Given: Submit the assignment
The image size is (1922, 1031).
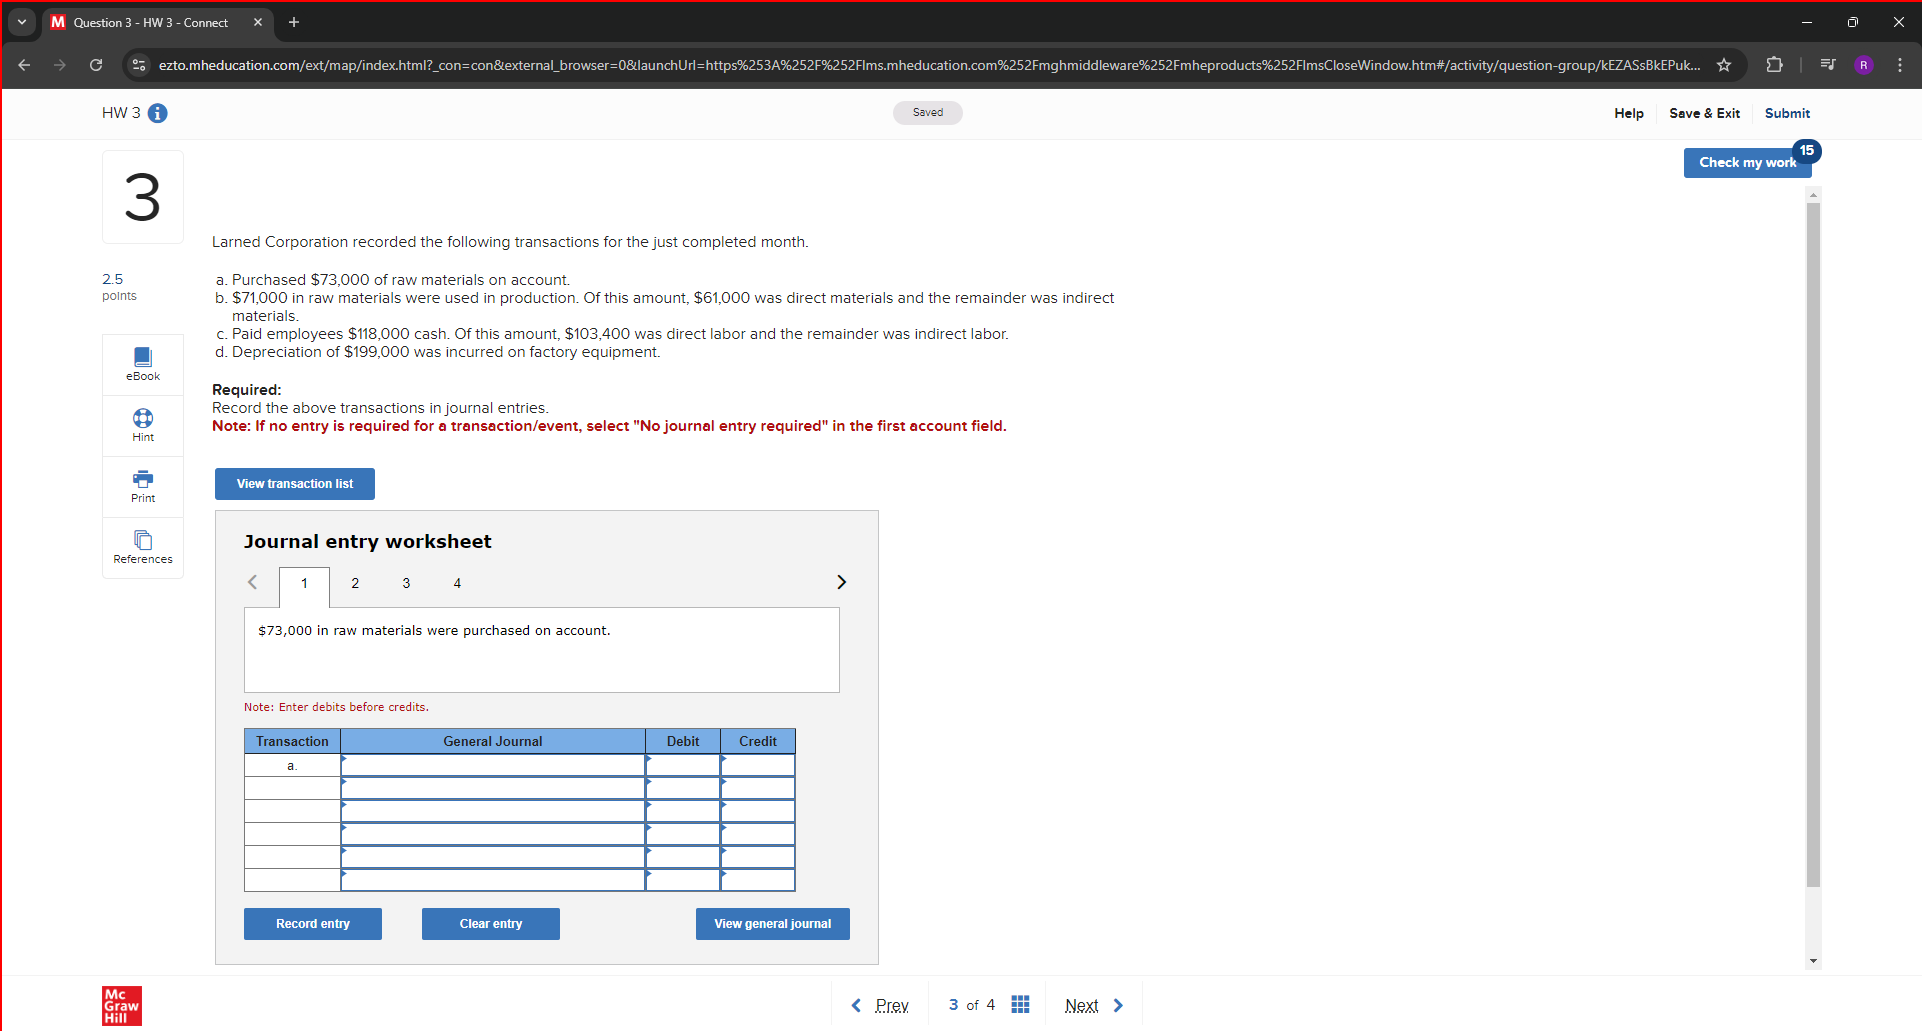Looking at the screenshot, I should (1787, 113).
